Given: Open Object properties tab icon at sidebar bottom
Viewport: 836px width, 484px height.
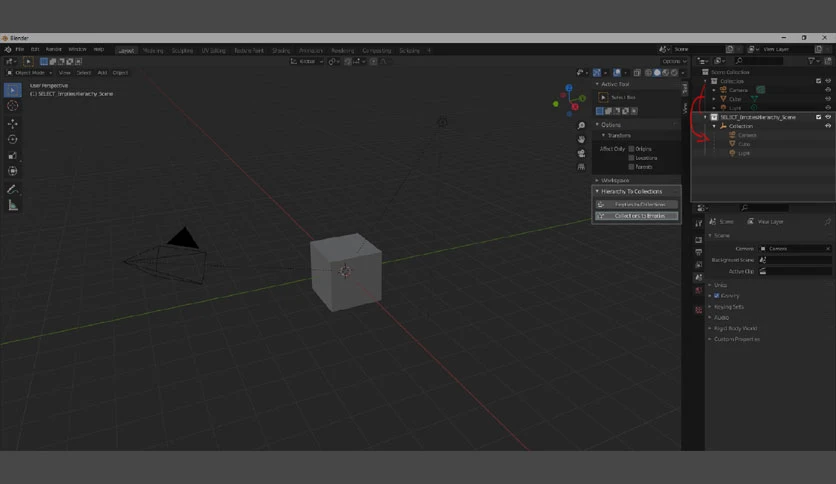Looking at the screenshot, I should [698, 310].
